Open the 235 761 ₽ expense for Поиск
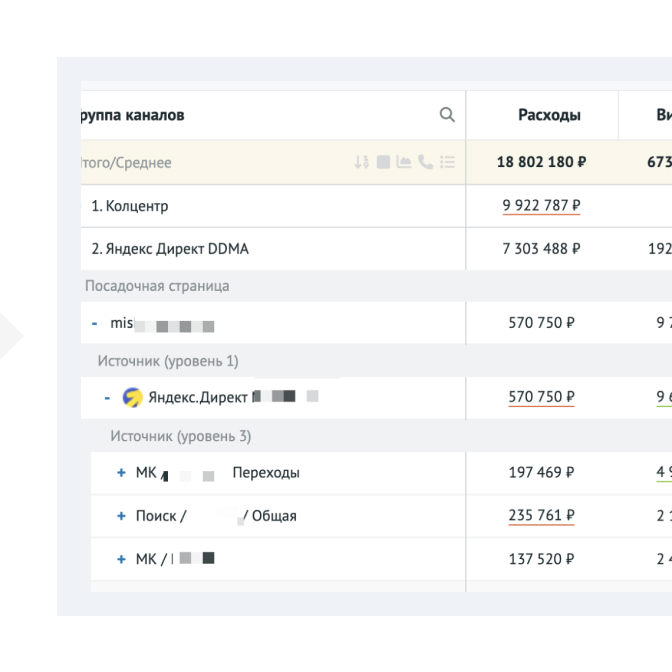 pos(541,516)
